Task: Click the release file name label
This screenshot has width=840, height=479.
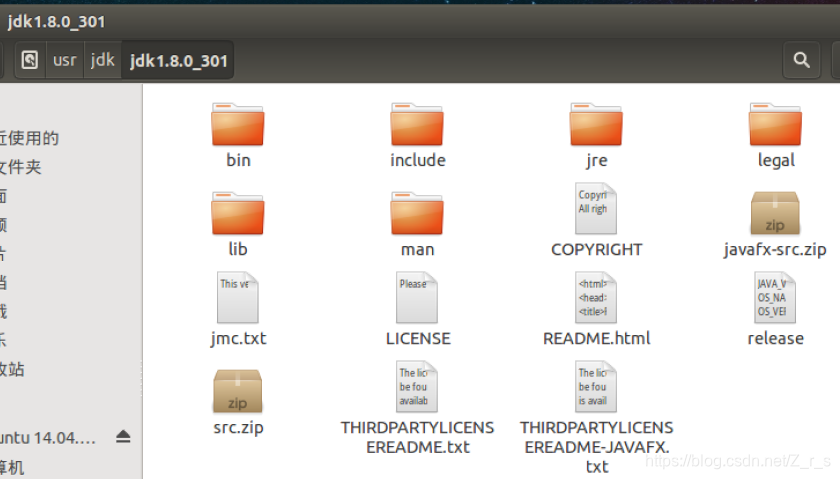Action: (x=776, y=339)
